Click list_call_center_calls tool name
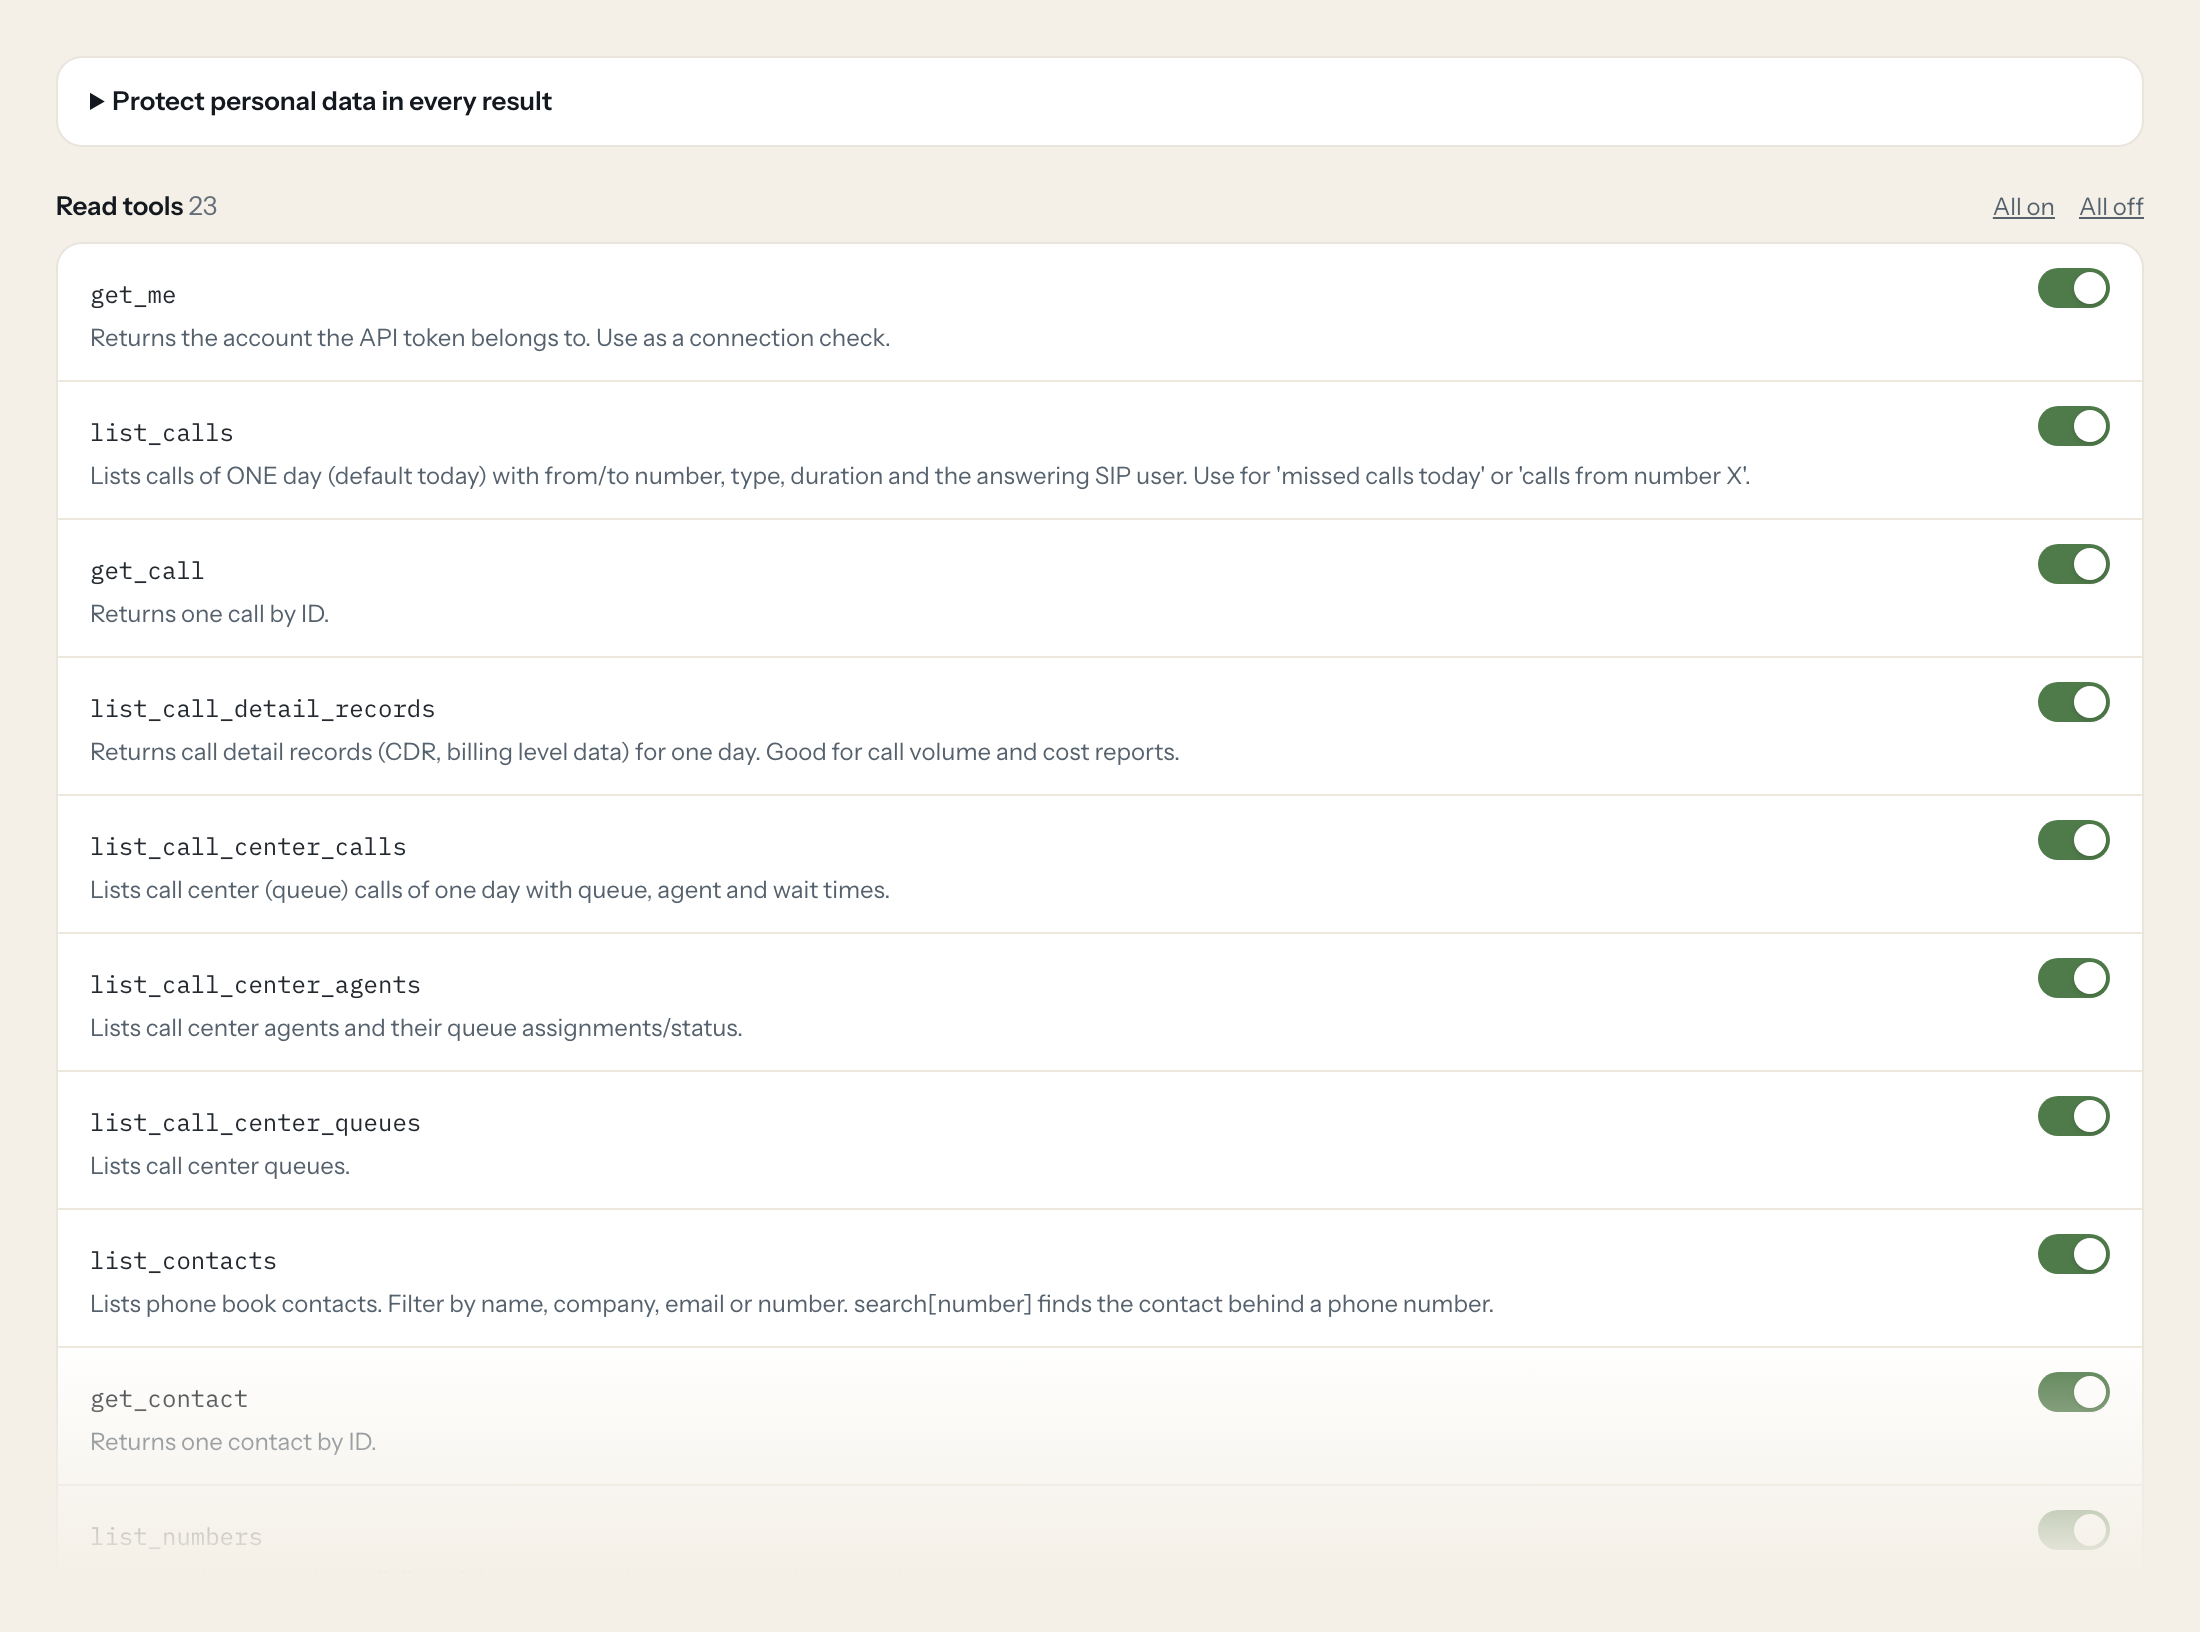Screen dimensions: 2200x1632 click(x=248, y=847)
